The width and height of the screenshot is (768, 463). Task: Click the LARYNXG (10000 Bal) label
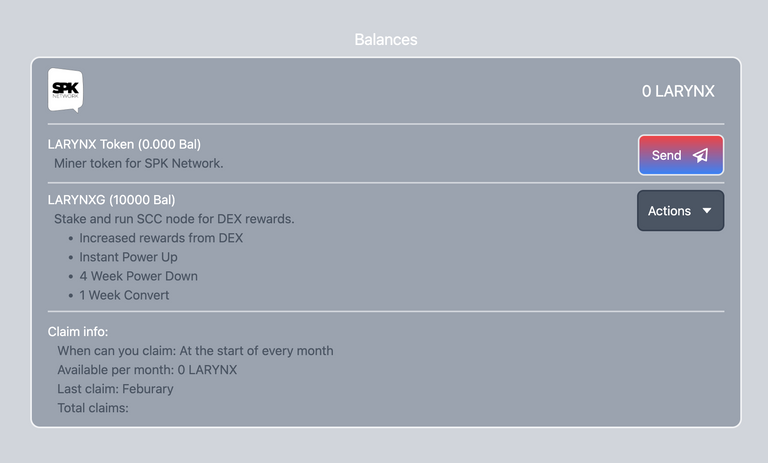point(112,200)
